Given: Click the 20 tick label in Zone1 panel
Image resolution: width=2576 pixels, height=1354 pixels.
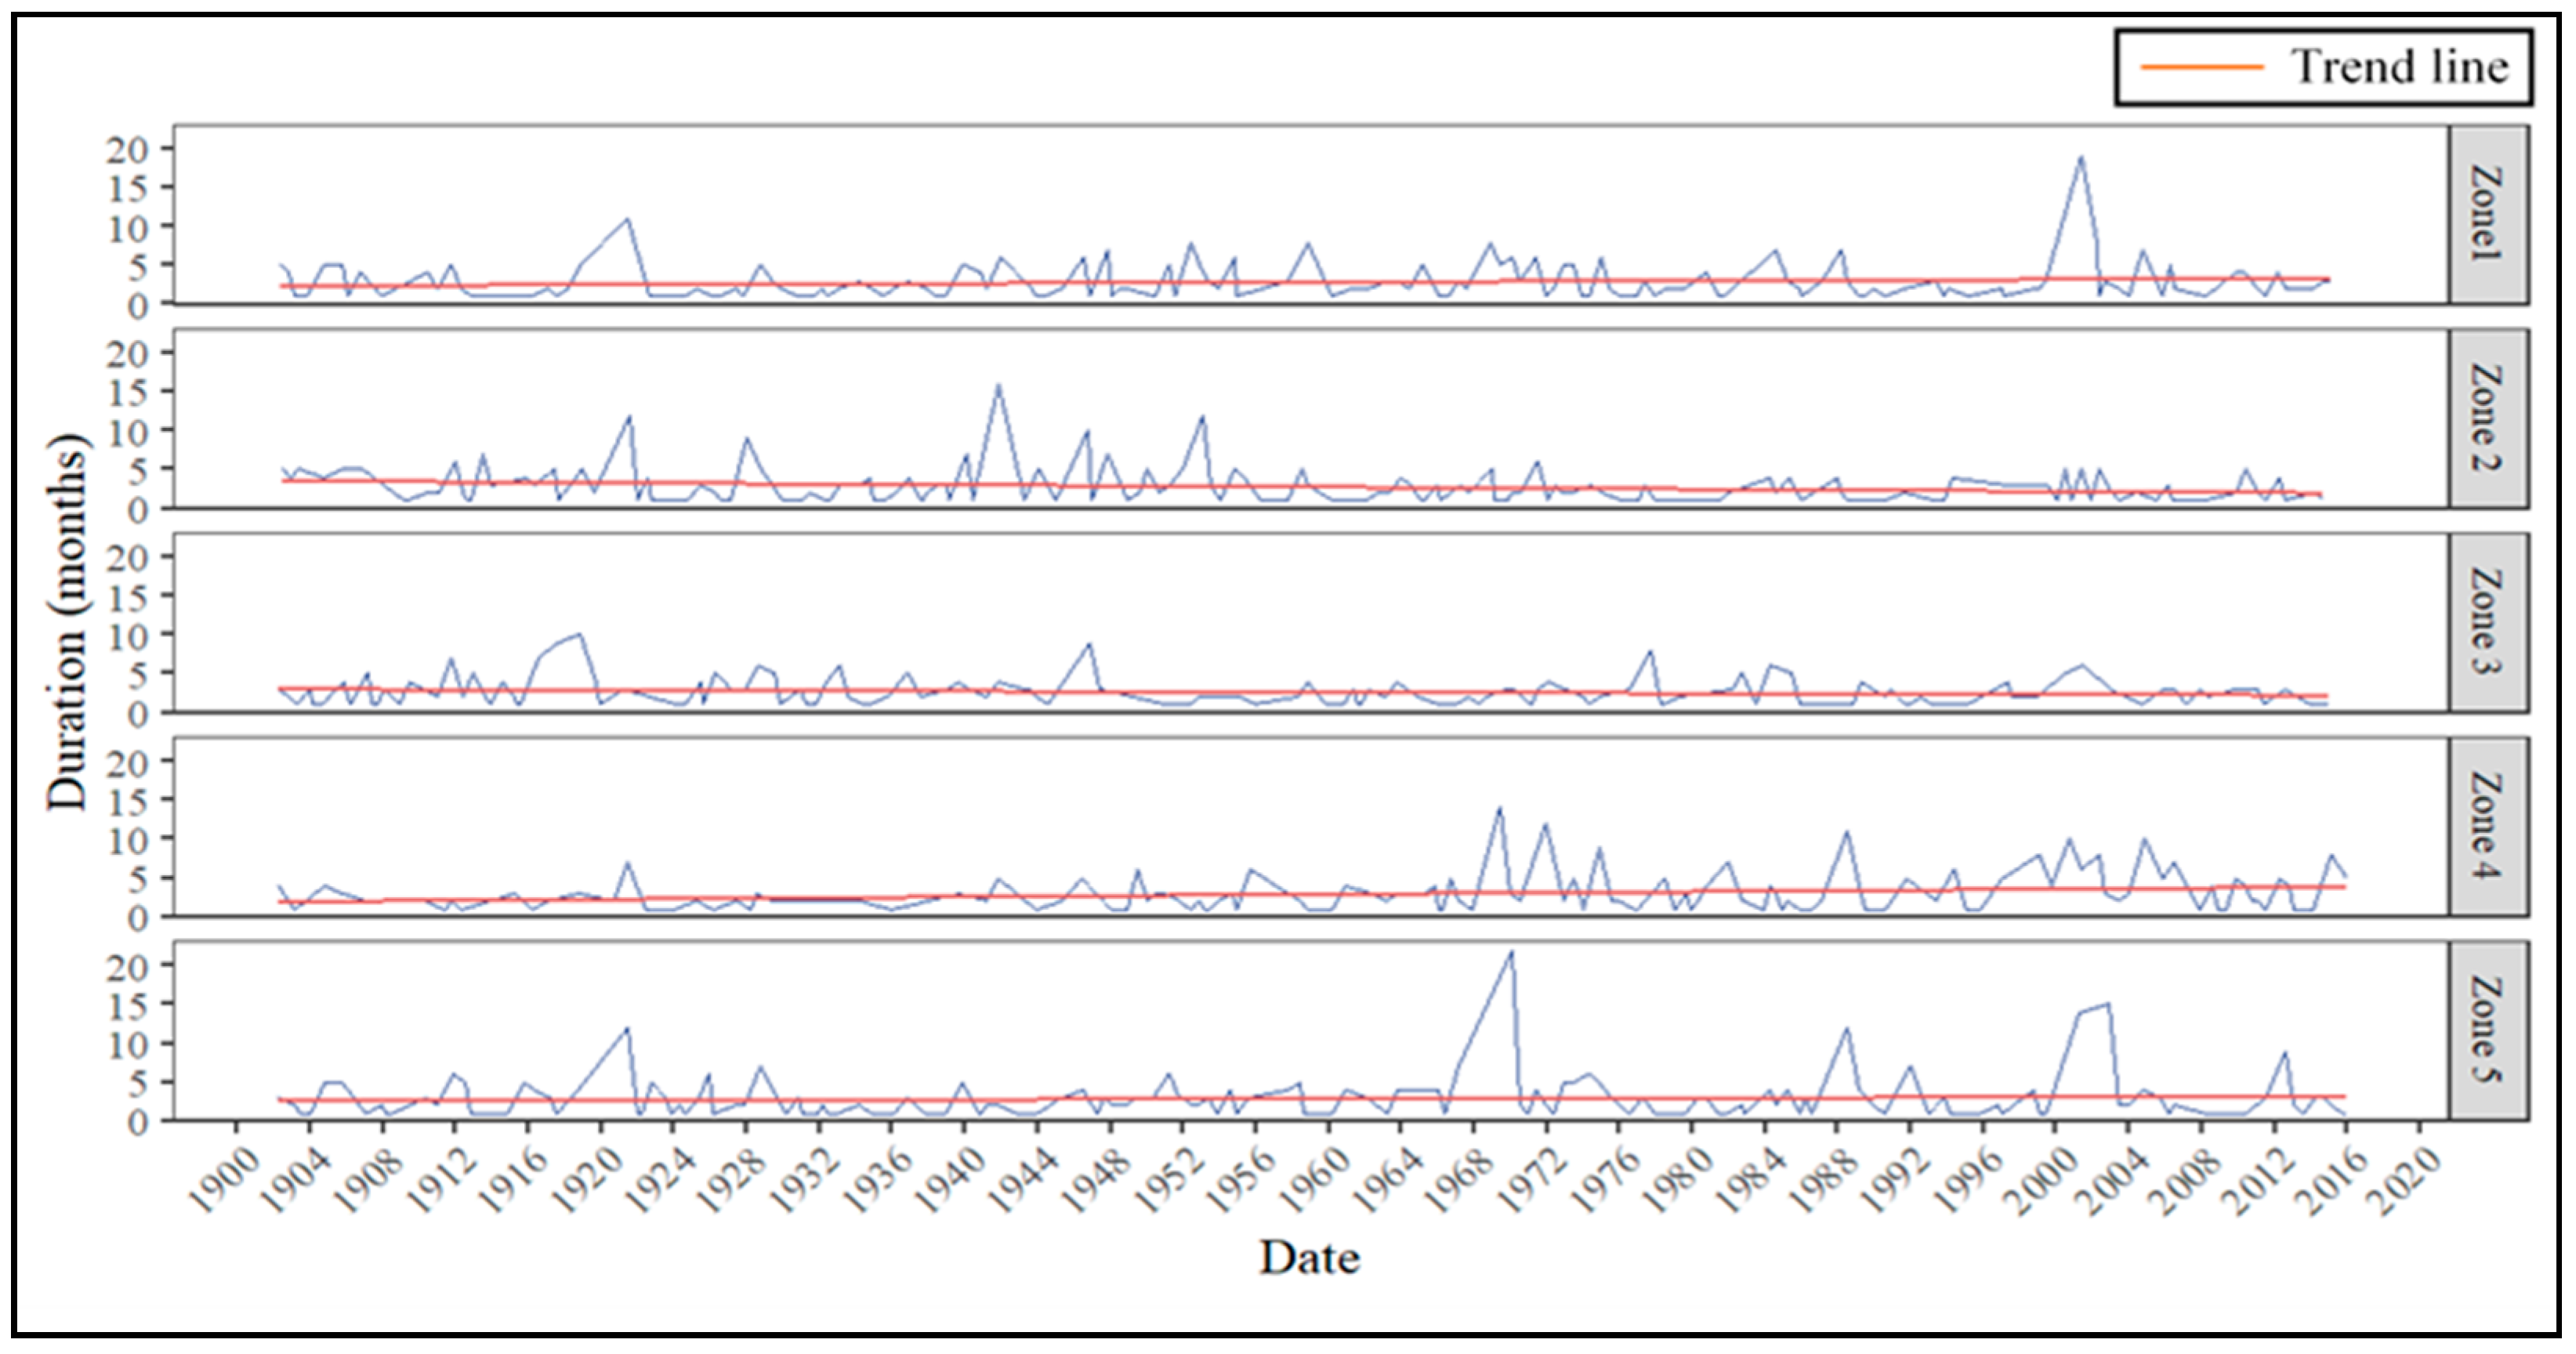Looking at the screenshot, I should (127, 149).
